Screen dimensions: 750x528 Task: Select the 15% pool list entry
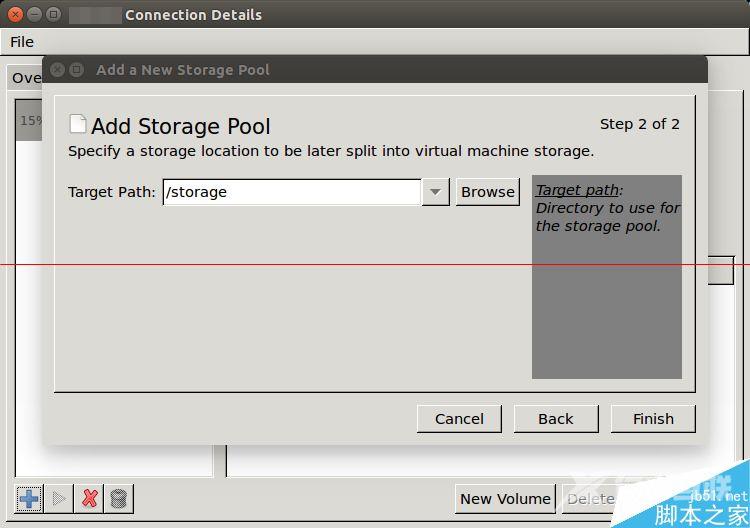coord(30,121)
